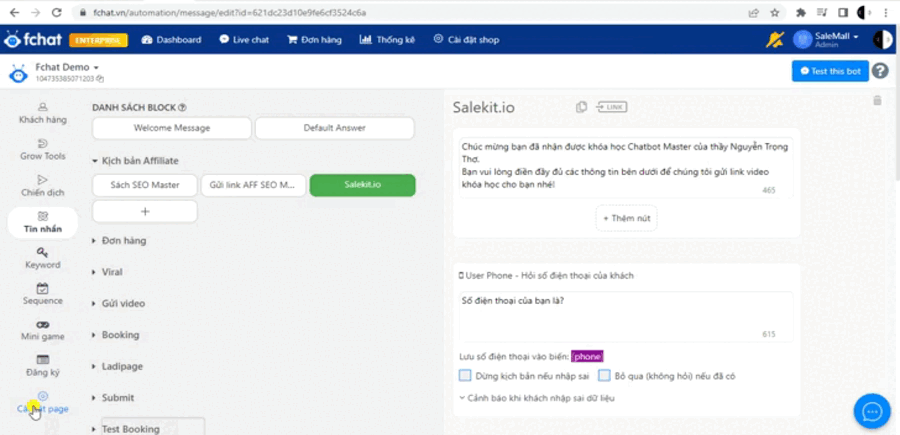The height and width of the screenshot is (435, 900).
Task: Bookmark this page with star
Action: click(x=774, y=12)
